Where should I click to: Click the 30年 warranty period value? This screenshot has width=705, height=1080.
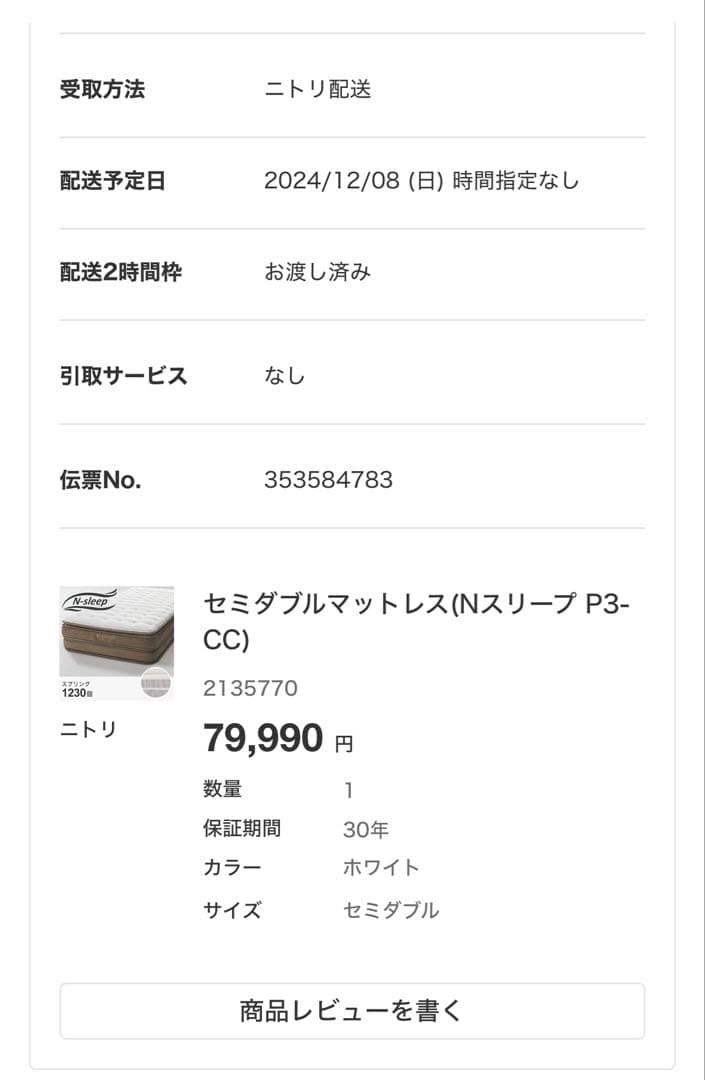tap(365, 829)
